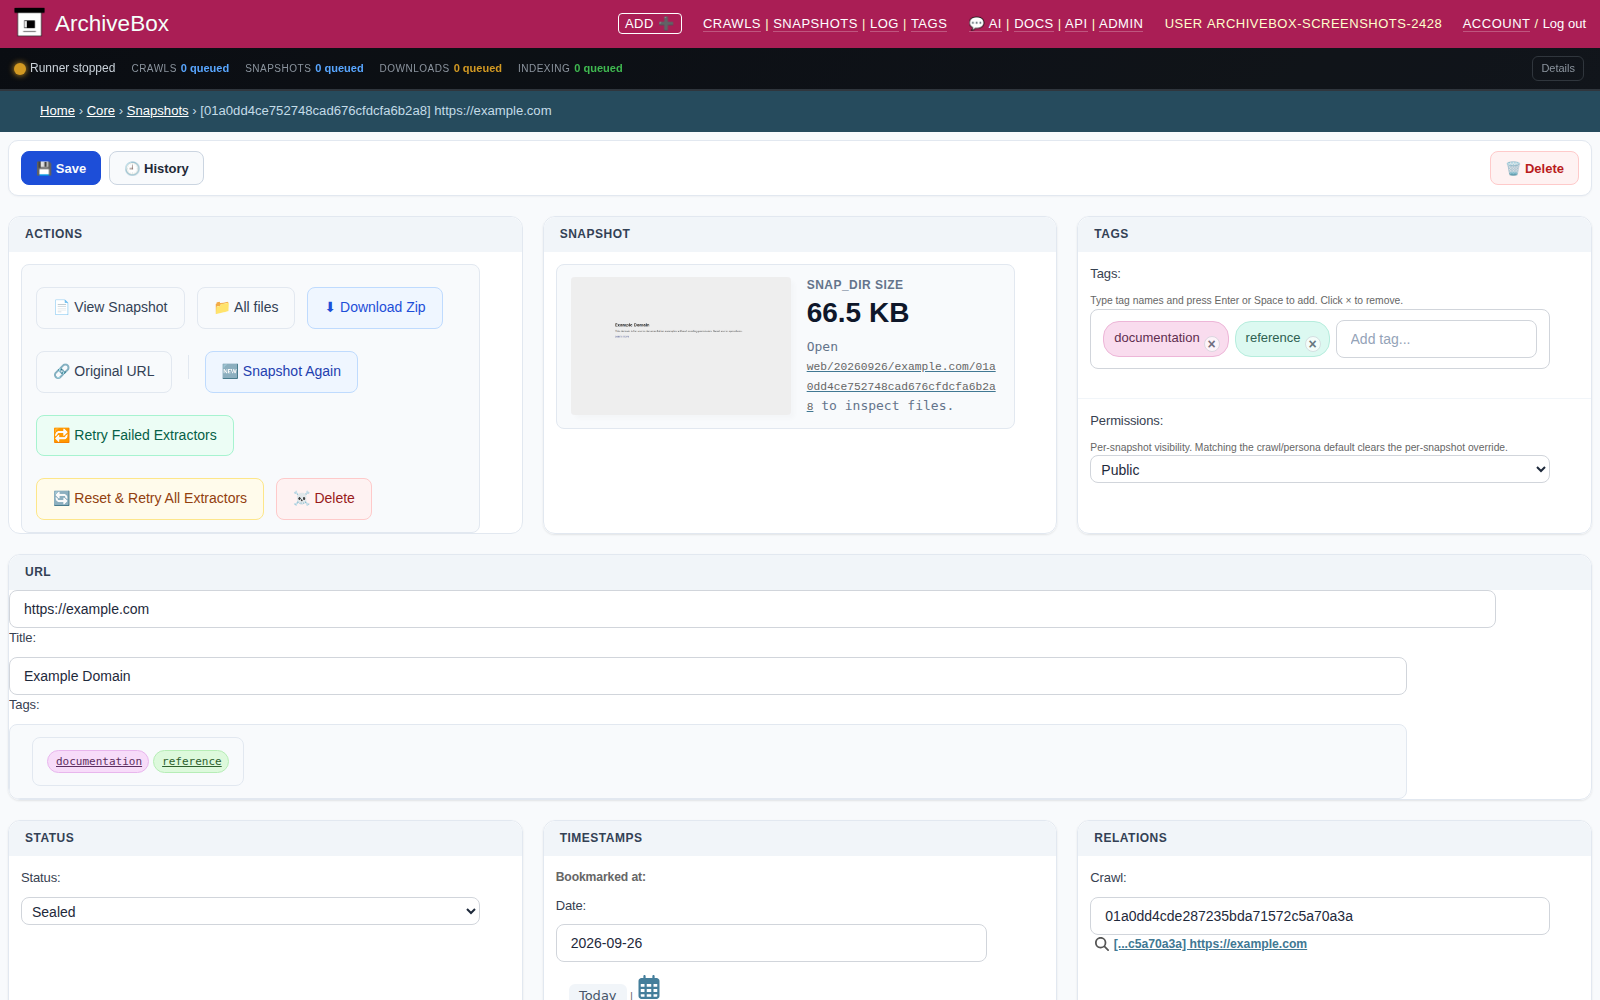The width and height of the screenshot is (1600, 1000).
Task: Click the ADD plus button
Action: pyautogui.click(x=650, y=23)
